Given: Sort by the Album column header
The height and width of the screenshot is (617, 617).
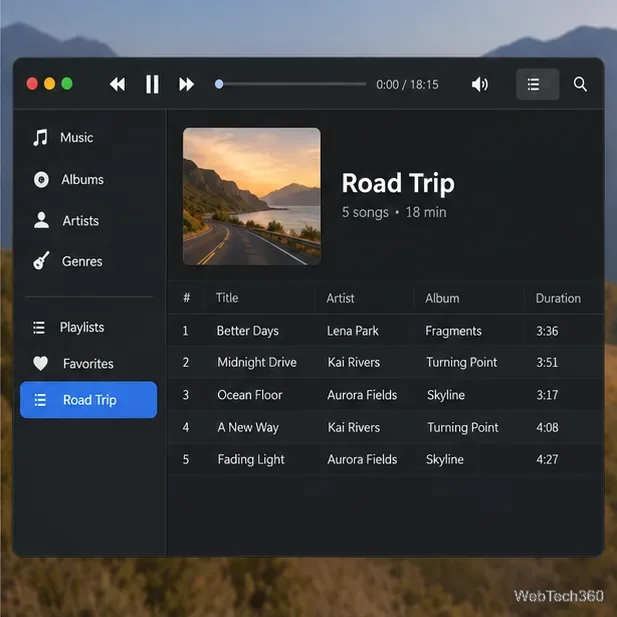Looking at the screenshot, I should click(442, 298).
